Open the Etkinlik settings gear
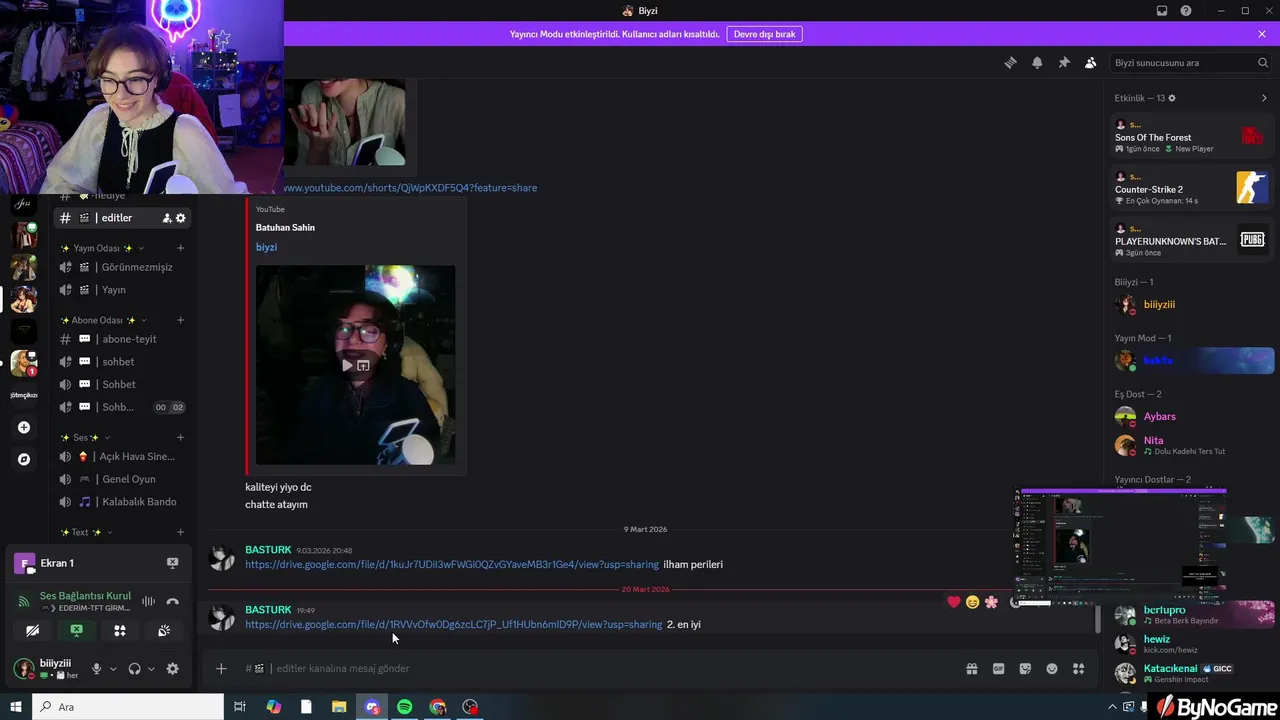Image resolution: width=1280 pixels, height=720 pixels. (1172, 98)
